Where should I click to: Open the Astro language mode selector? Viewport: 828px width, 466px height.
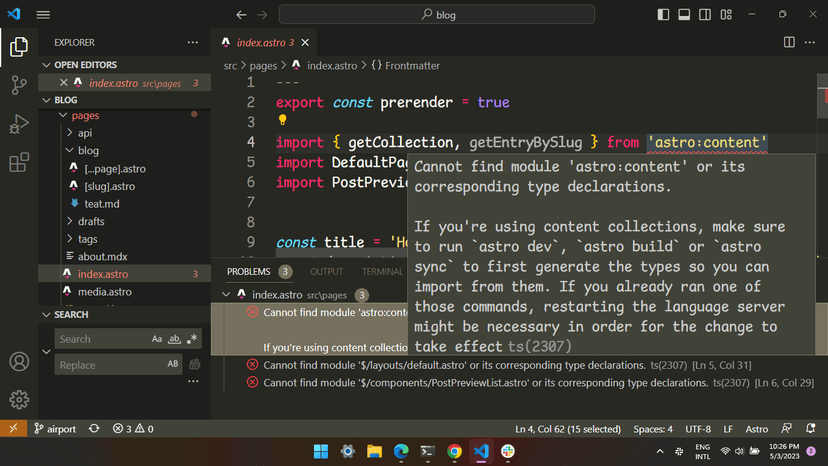point(756,429)
